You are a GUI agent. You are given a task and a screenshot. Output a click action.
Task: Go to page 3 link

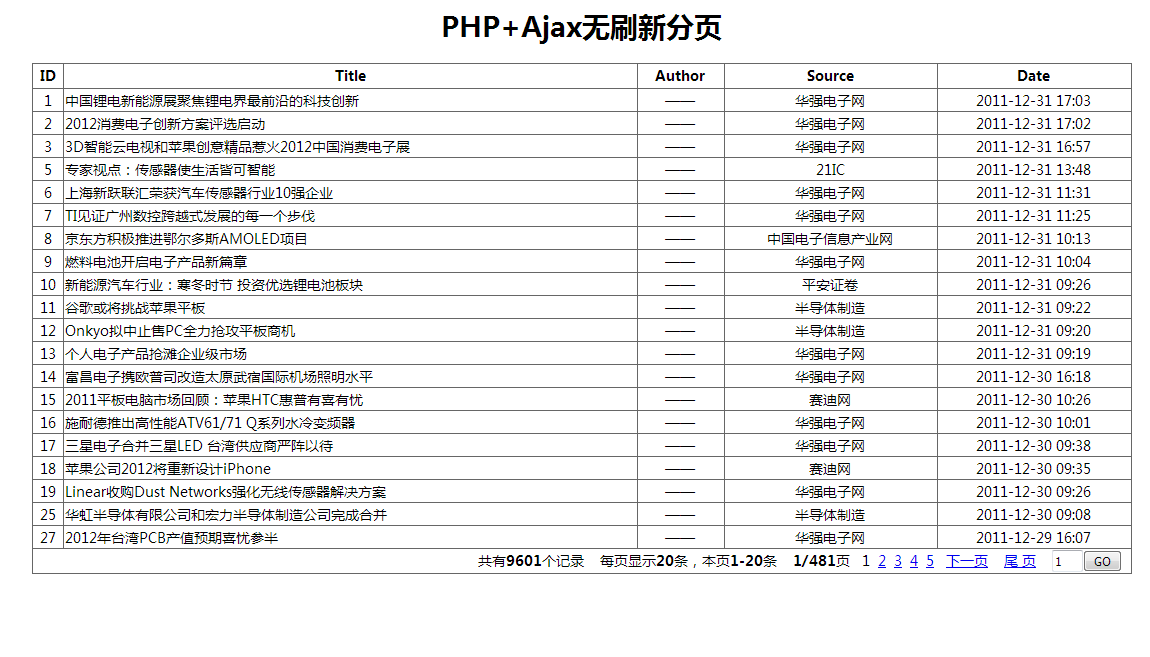click(898, 561)
